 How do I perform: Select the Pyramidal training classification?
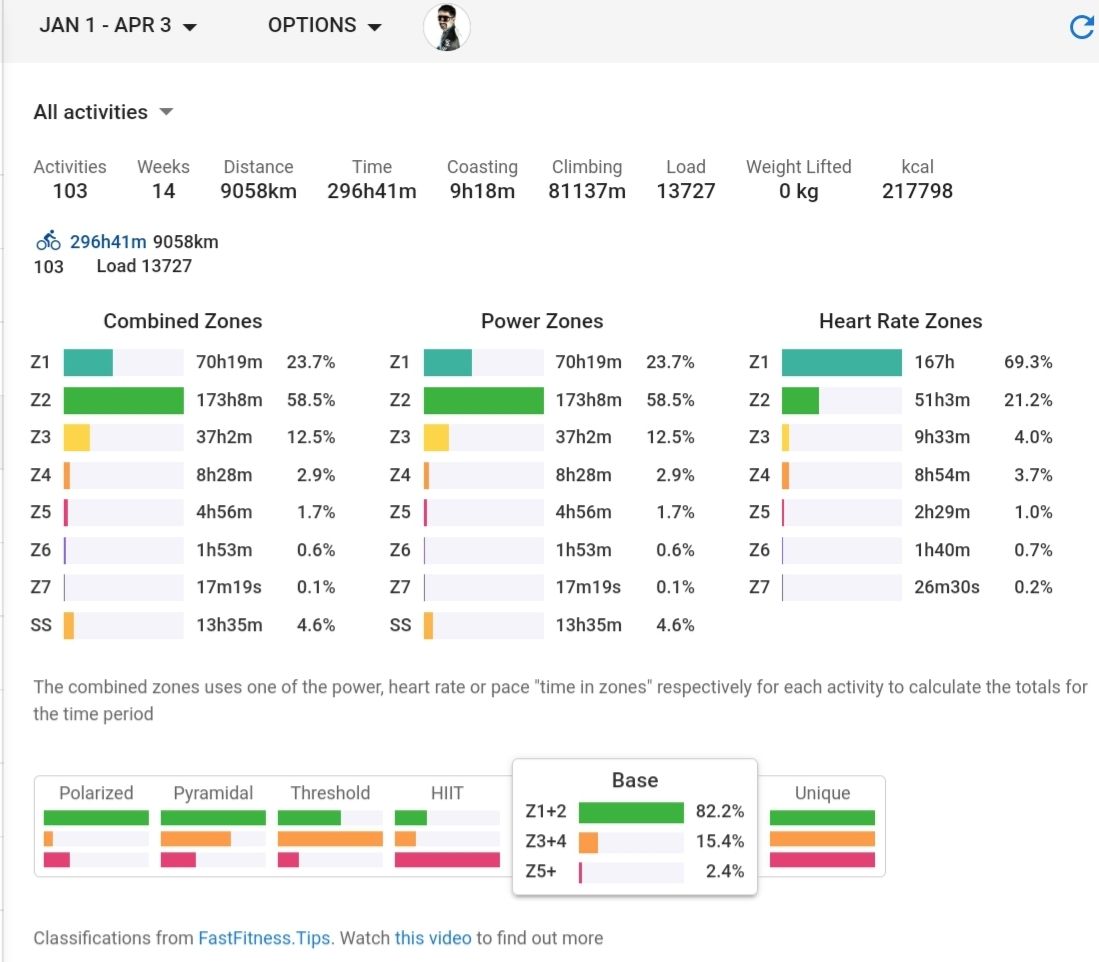click(x=213, y=827)
